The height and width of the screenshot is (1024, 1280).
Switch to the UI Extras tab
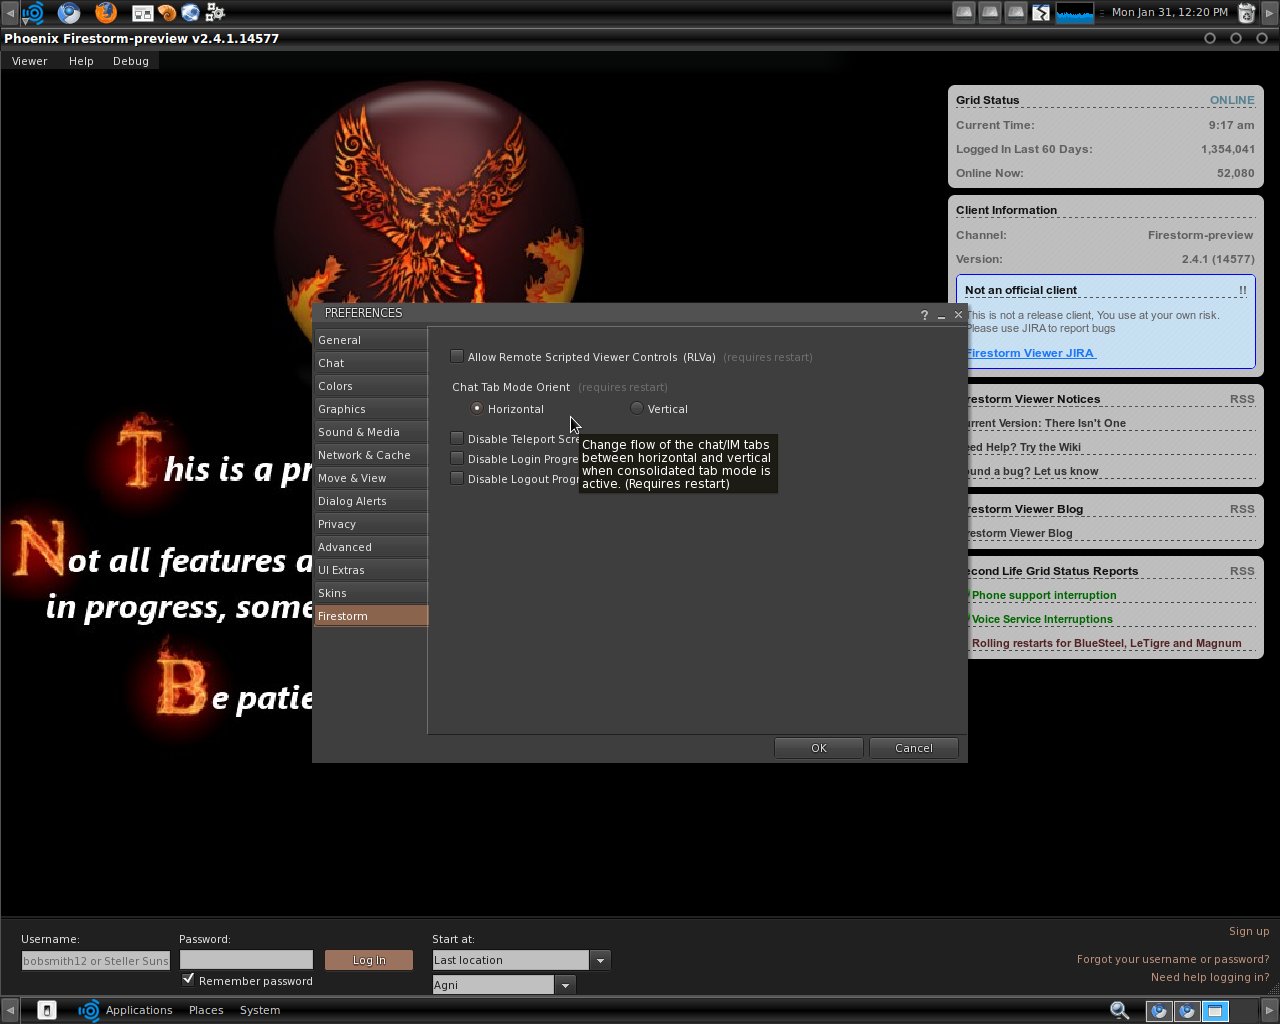coord(371,570)
